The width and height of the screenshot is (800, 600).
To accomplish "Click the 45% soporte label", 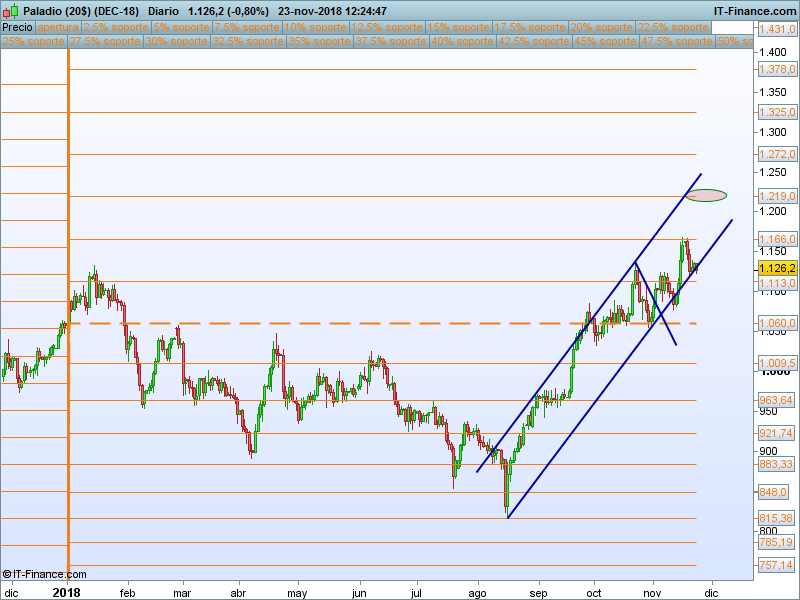I will [x=605, y=42].
